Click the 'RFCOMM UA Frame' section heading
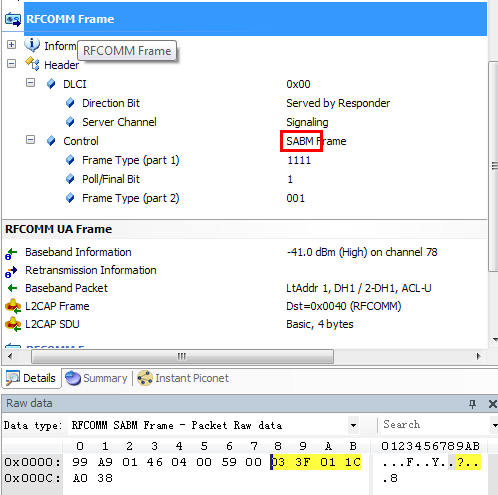 coord(58,229)
